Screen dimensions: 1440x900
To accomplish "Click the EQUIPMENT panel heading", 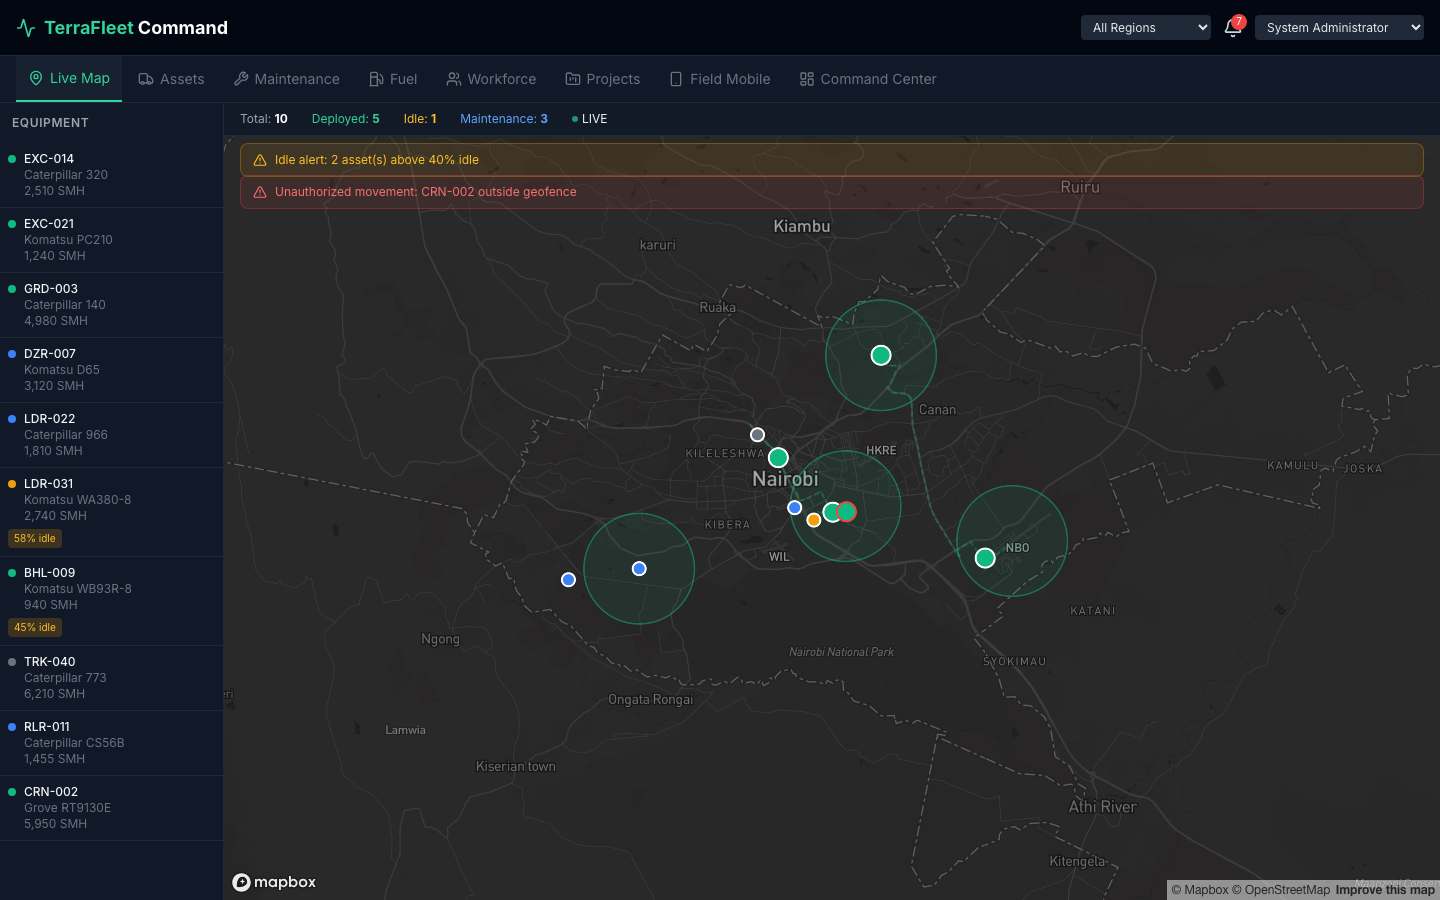I will [50, 123].
